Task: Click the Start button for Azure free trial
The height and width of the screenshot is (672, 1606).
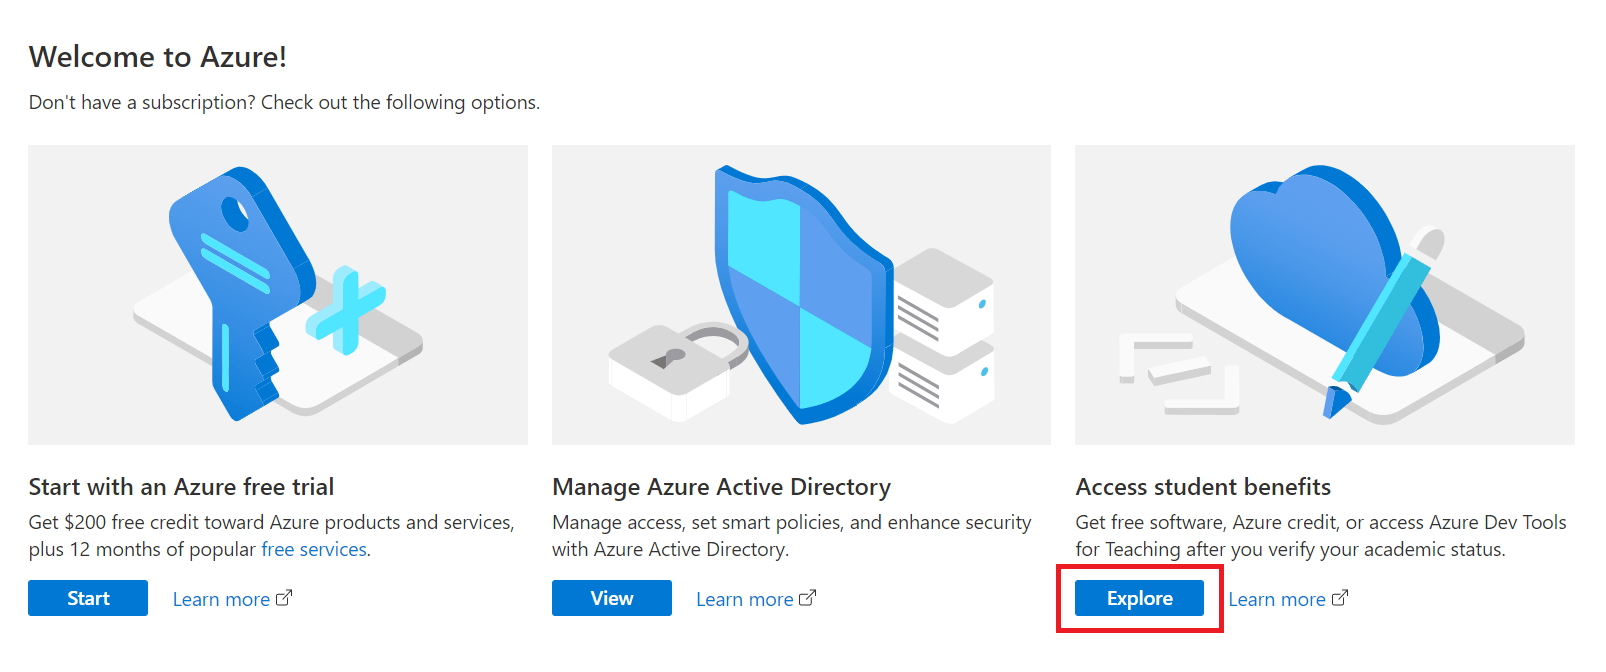Action: coord(88,598)
